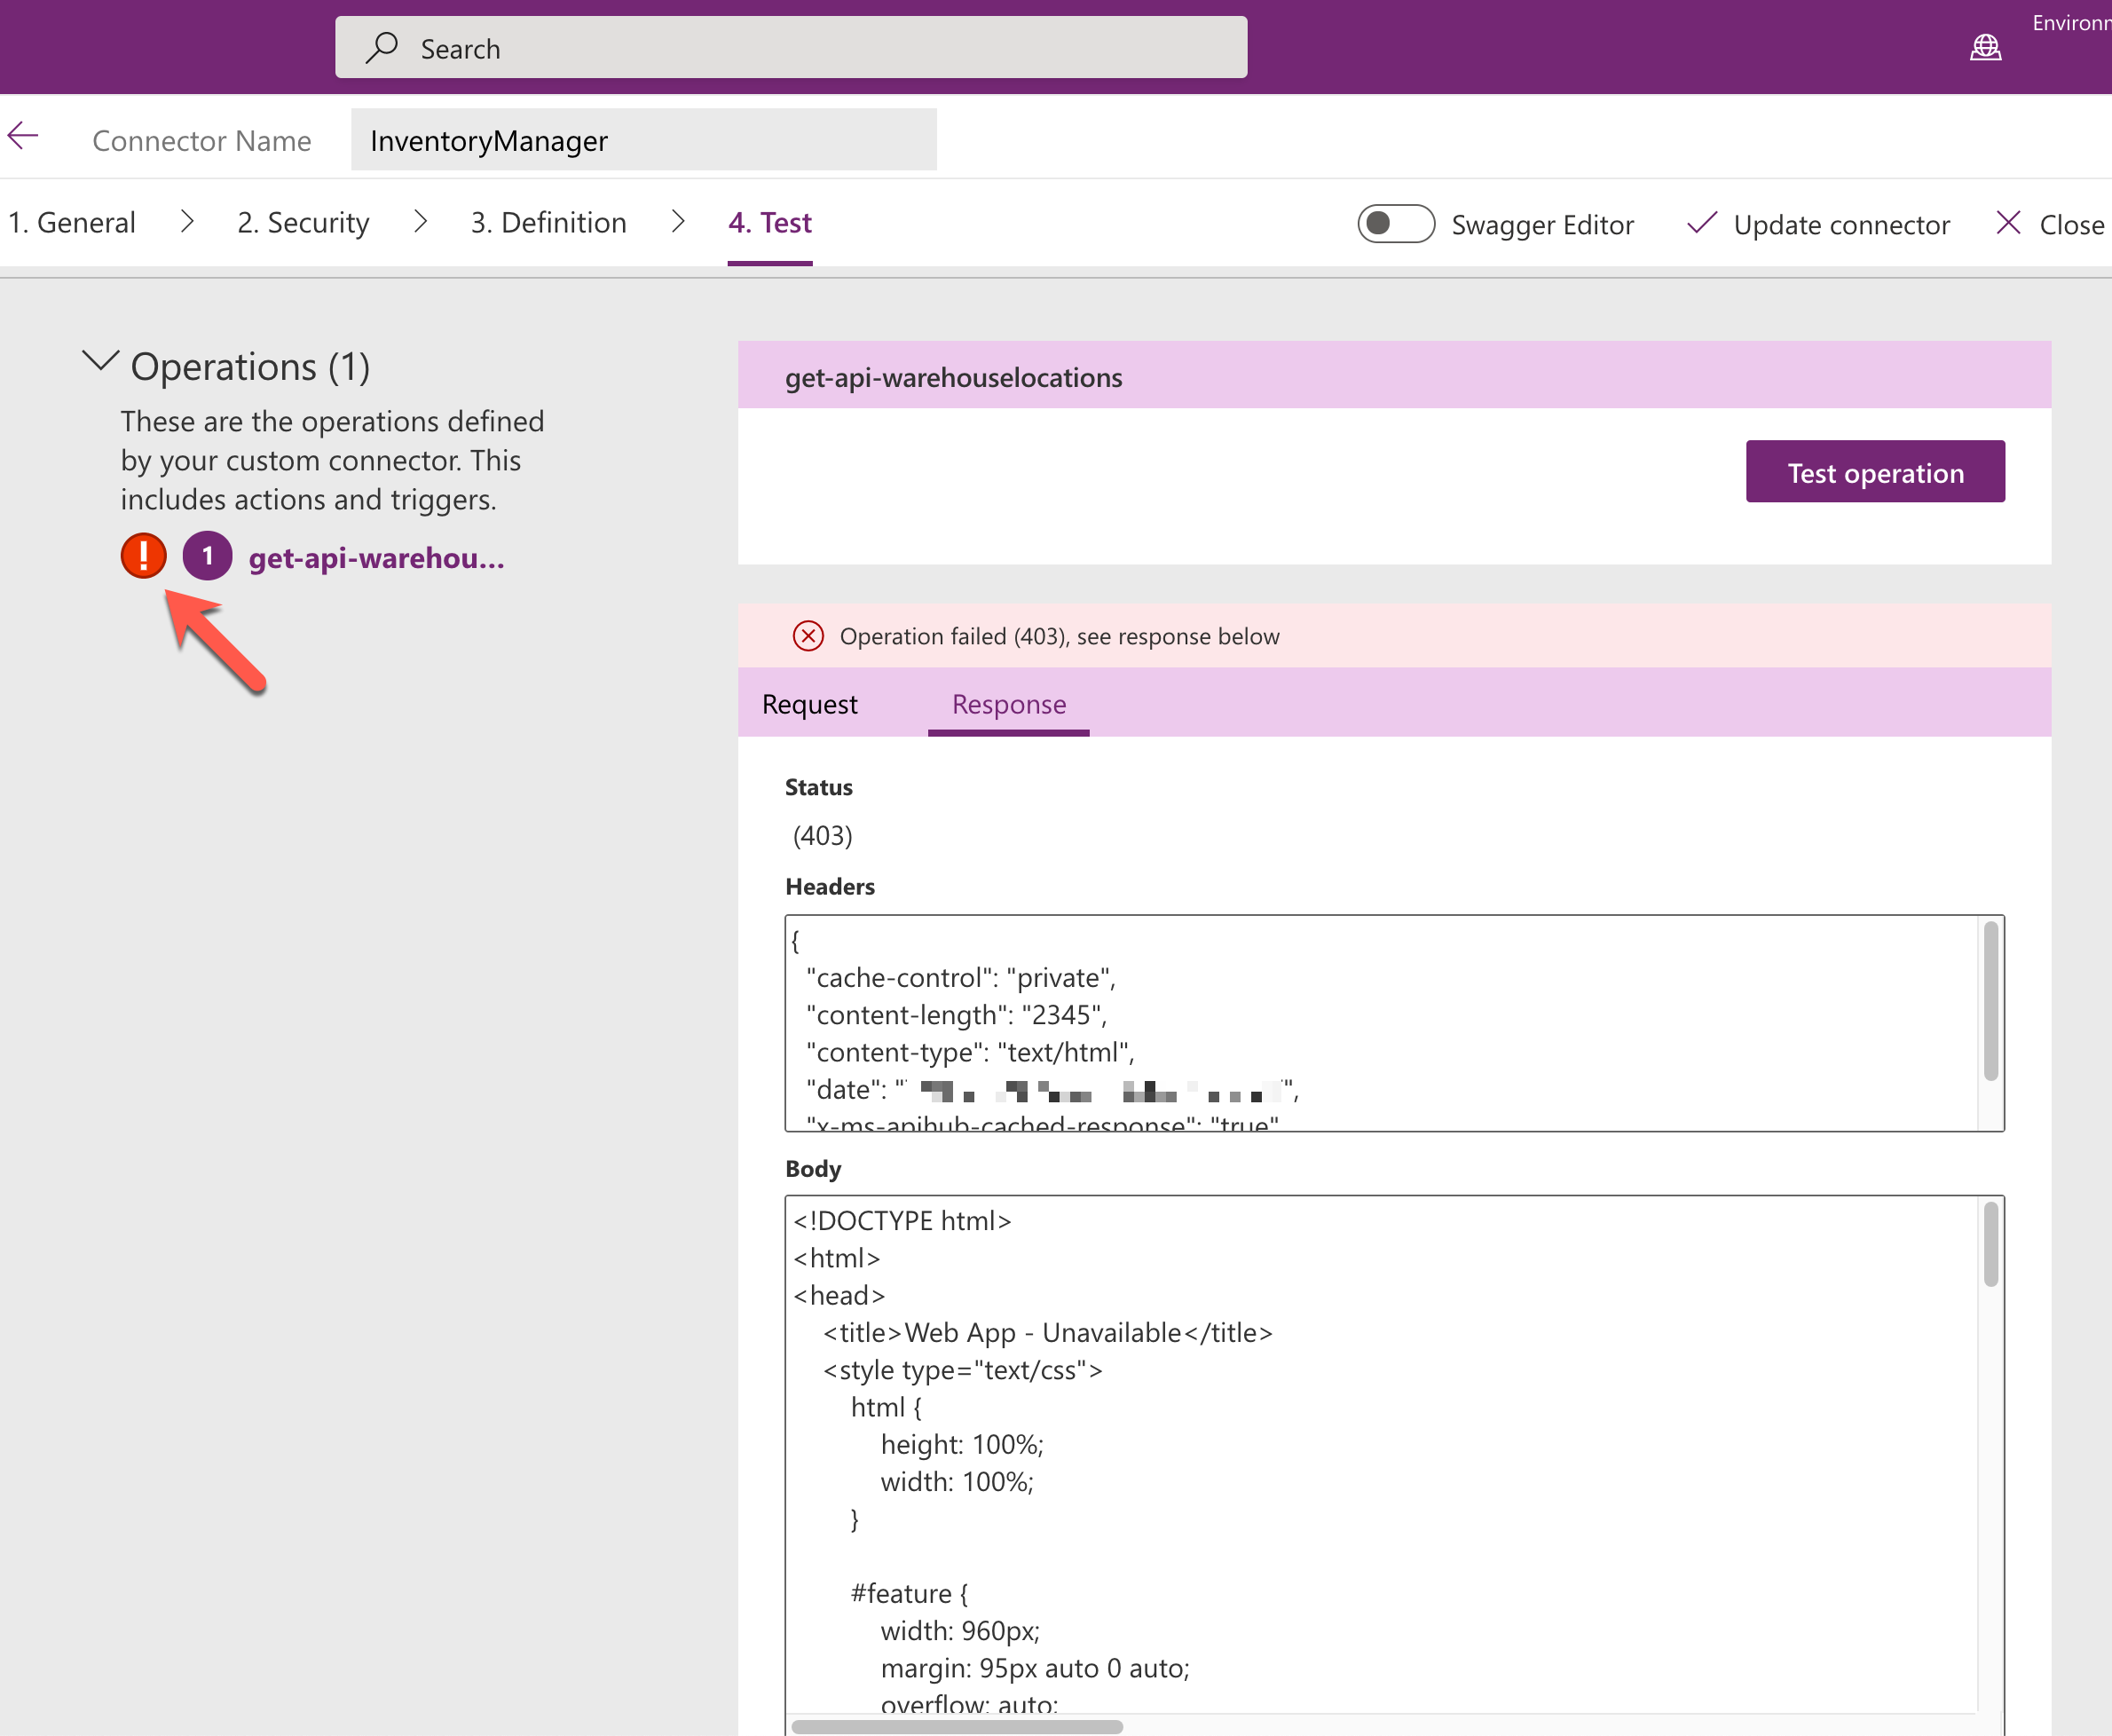Open the 2. Security step
The width and height of the screenshot is (2112, 1736).
[303, 222]
